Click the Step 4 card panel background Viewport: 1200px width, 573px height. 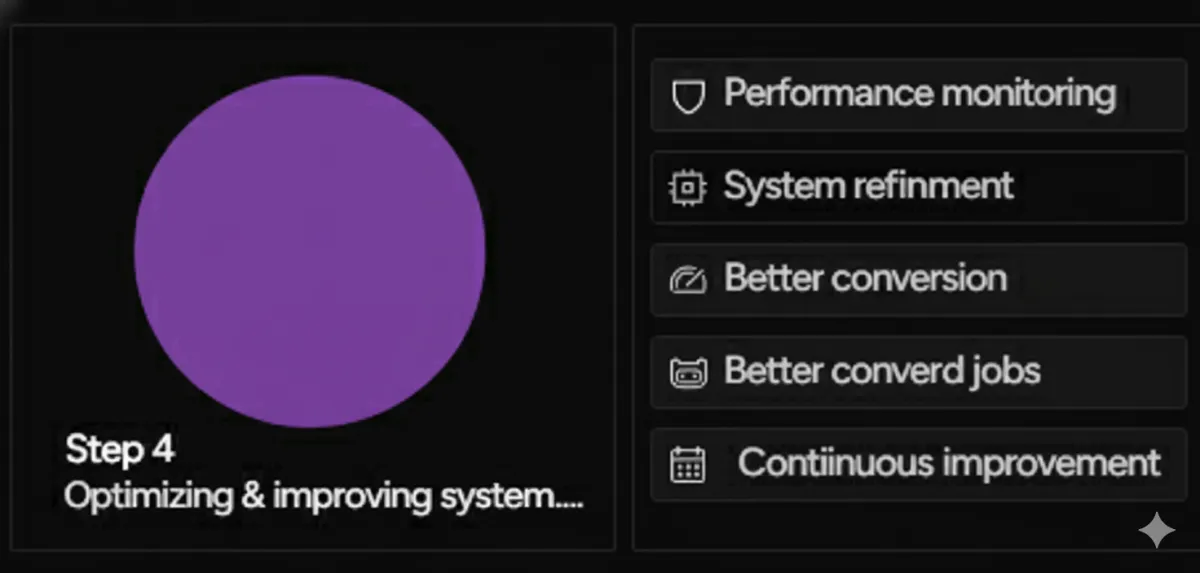click(x=313, y=287)
